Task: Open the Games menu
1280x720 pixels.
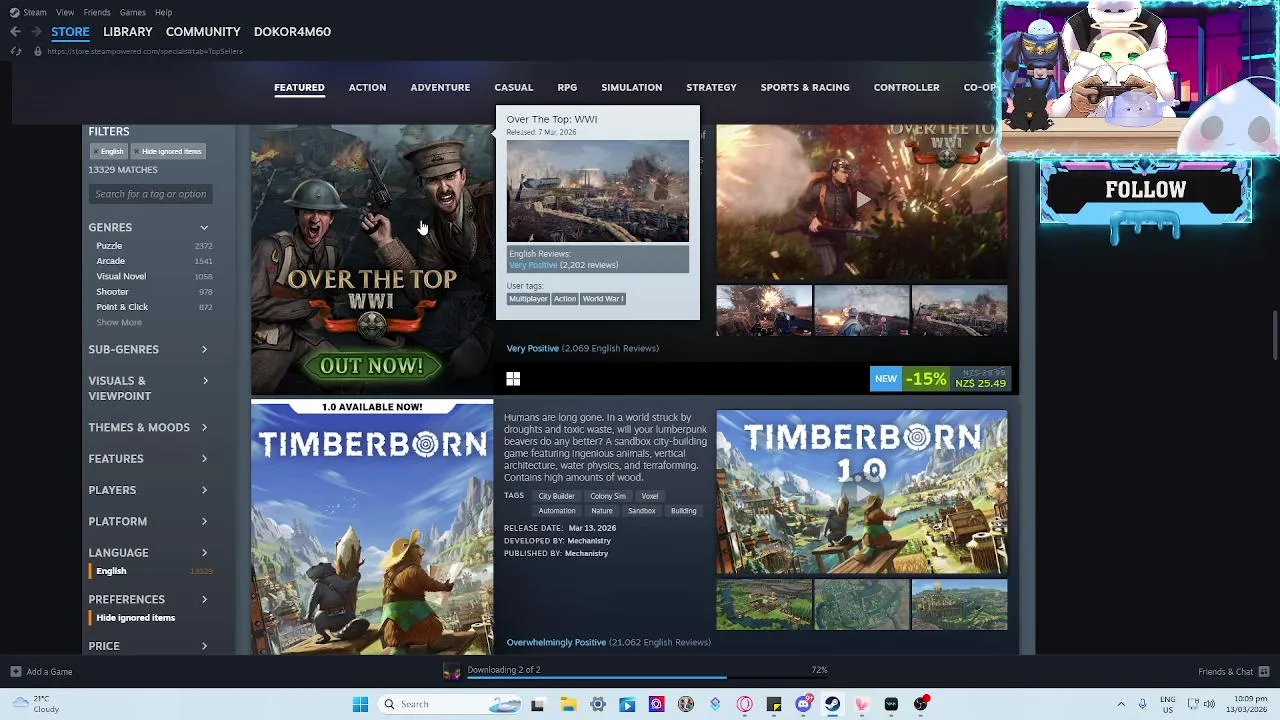Action: (132, 12)
